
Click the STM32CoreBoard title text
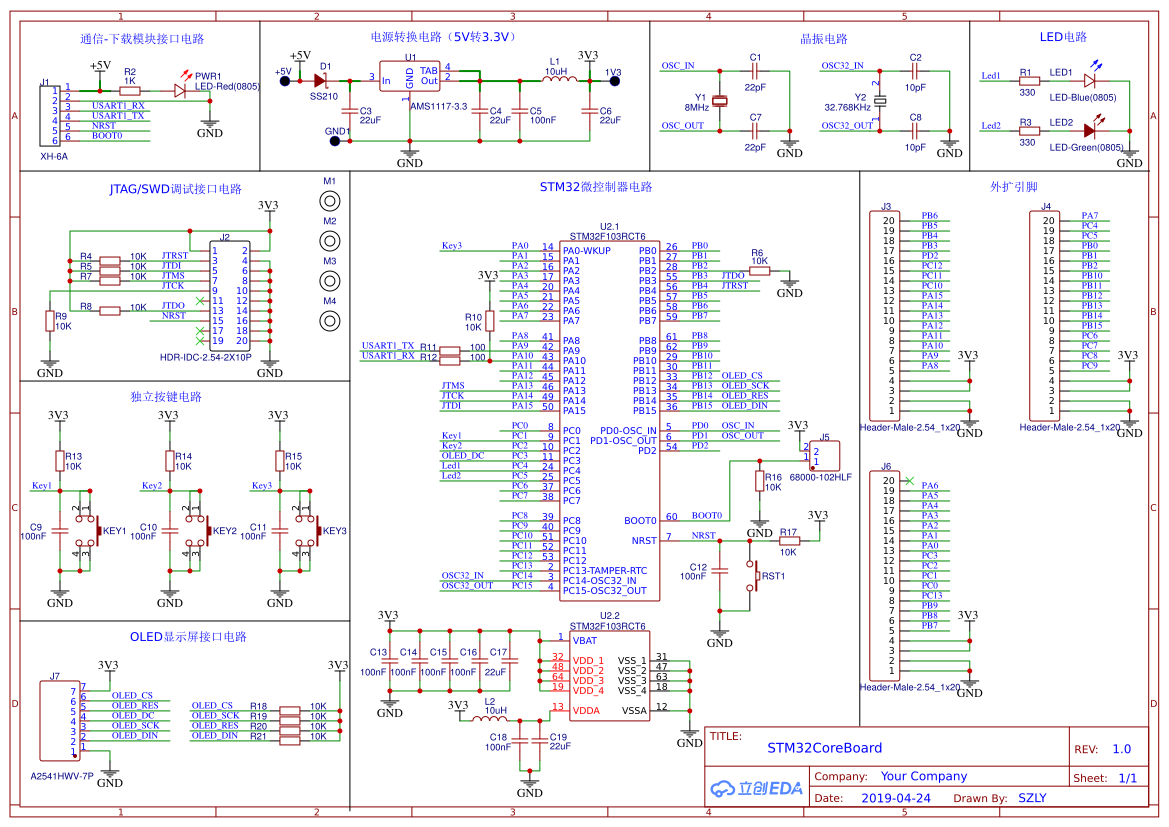pos(825,748)
